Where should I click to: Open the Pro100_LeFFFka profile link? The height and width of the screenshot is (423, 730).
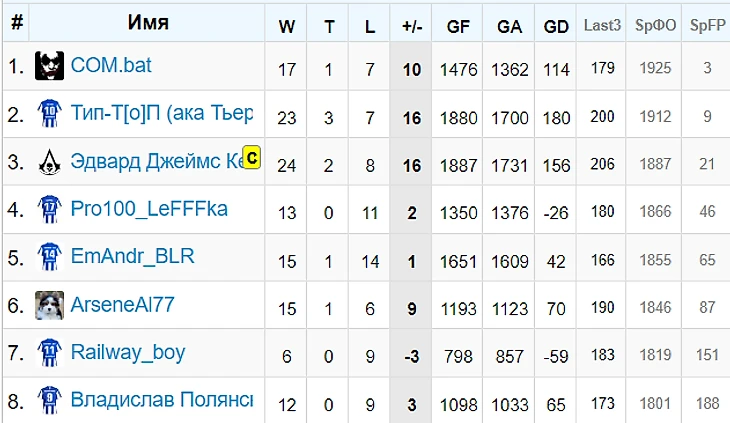click(x=149, y=209)
